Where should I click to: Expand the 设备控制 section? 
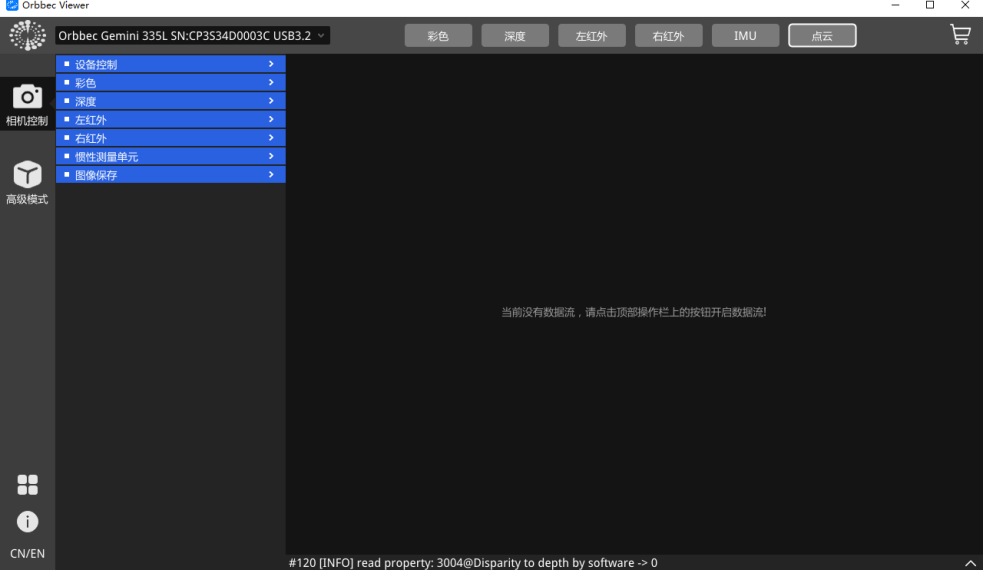170,65
